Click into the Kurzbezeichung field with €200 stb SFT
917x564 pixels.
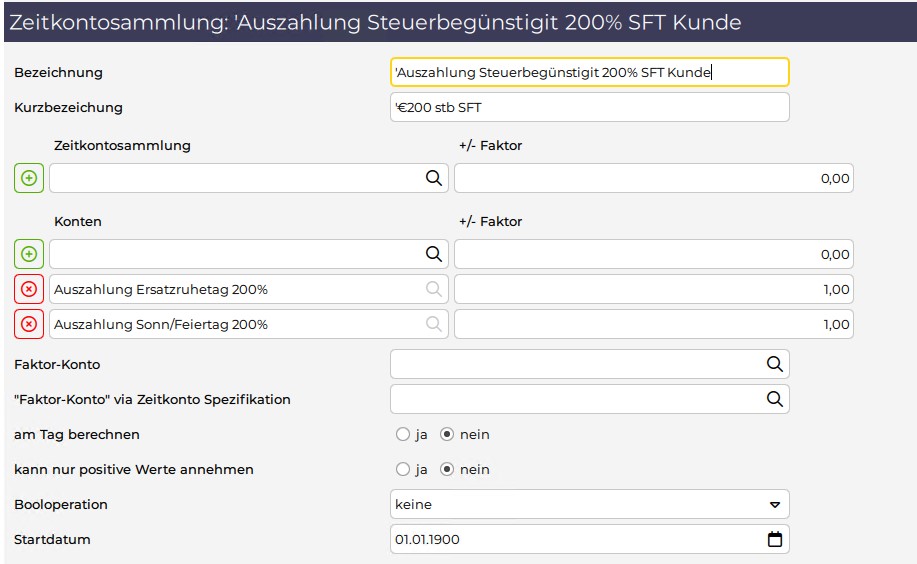click(590, 108)
